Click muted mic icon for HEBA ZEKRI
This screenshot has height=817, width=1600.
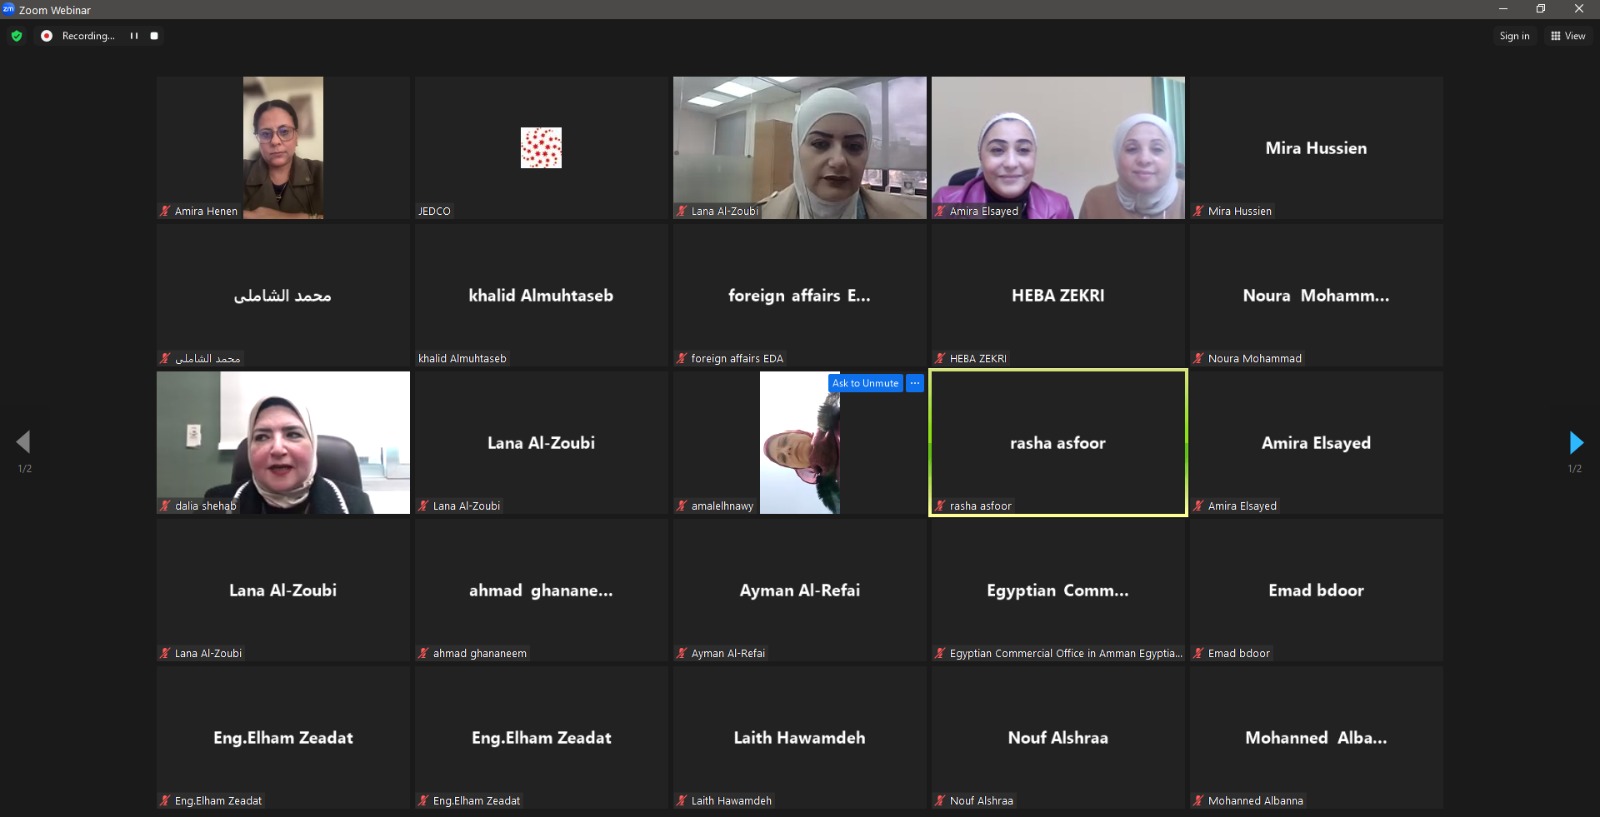[940, 358]
